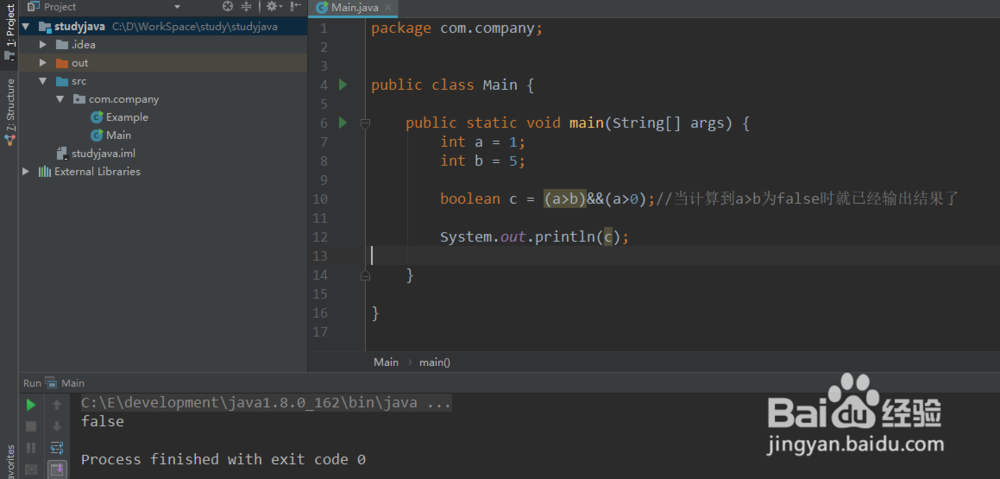Screen dimensions: 1000x479
Task: Toggle Use Soft Wraps in console
Action: (x=57, y=448)
